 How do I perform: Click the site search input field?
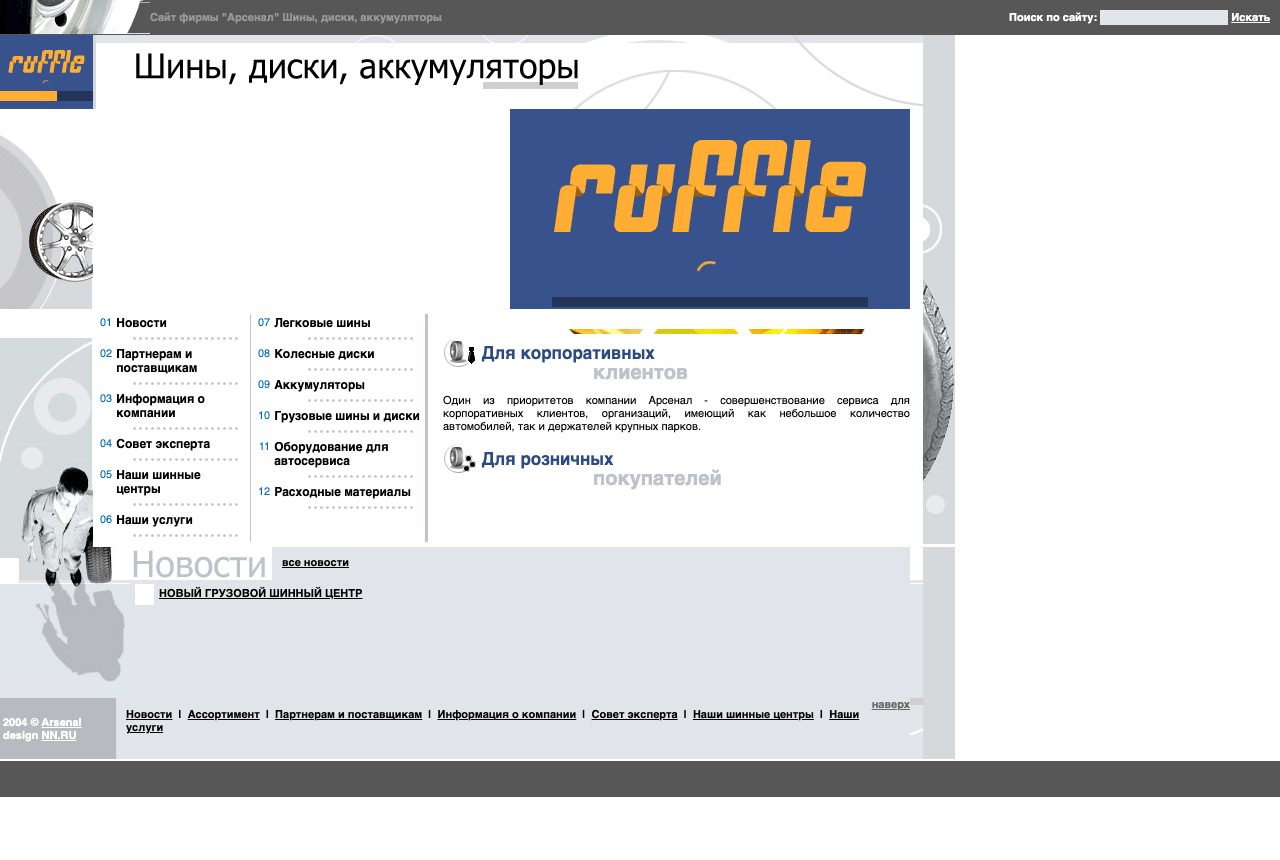click(1163, 17)
